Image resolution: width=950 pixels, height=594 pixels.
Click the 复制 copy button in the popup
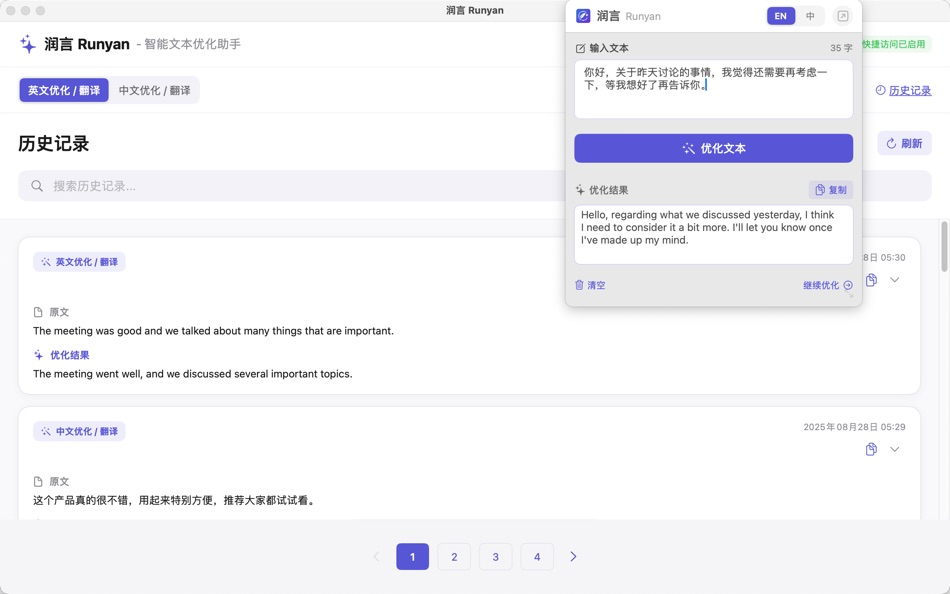[x=829, y=189]
